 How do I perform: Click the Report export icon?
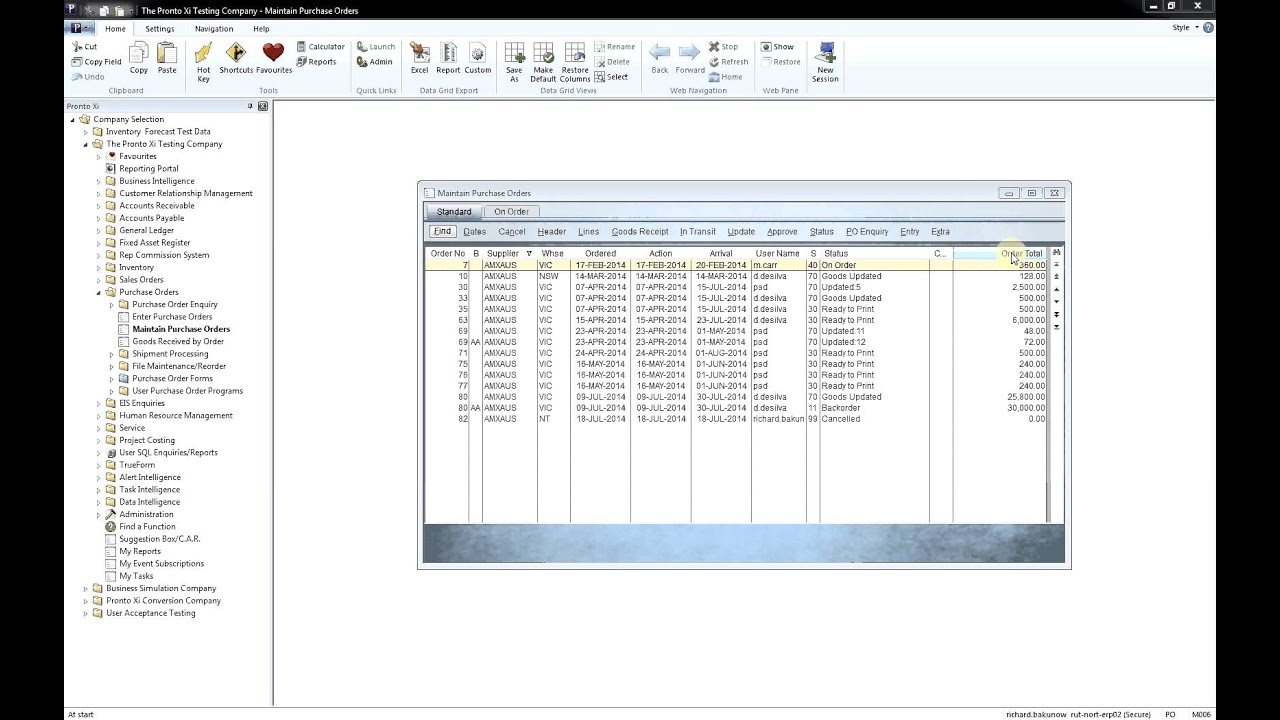click(x=448, y=53)
